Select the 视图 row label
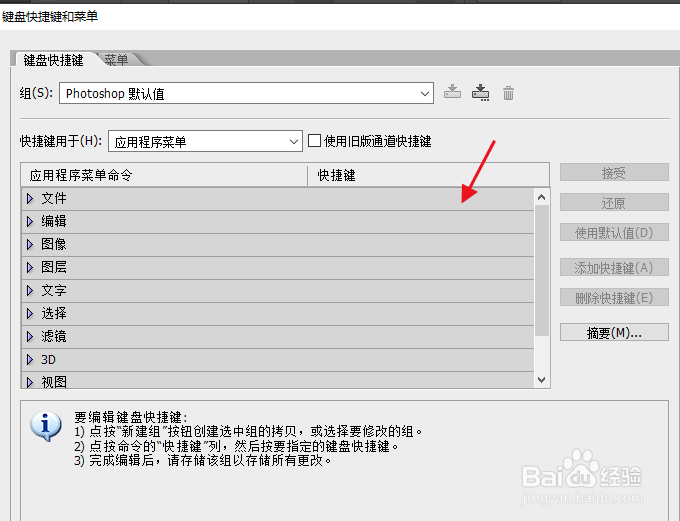The width and height of the screenshot is (680, 521). (54, 382)
